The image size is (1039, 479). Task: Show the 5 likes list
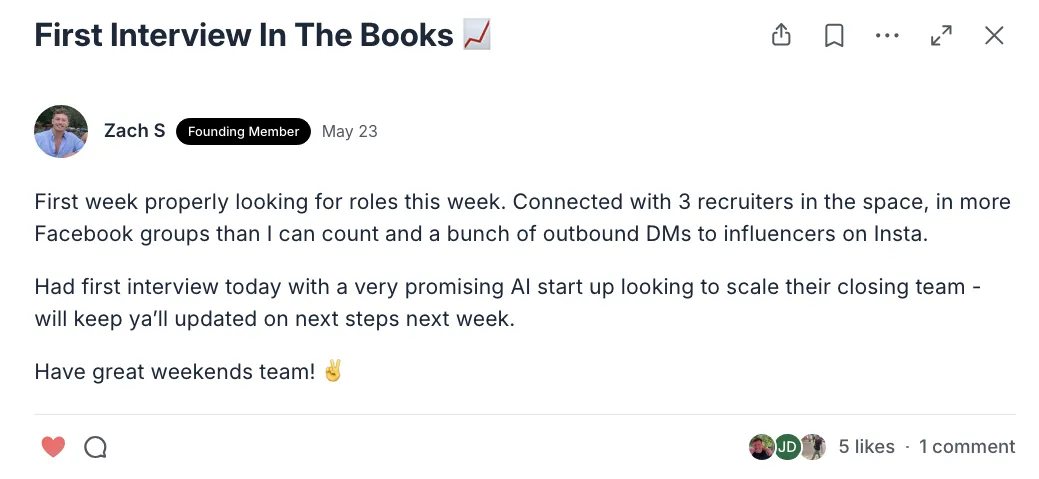[x=866, y=447]
